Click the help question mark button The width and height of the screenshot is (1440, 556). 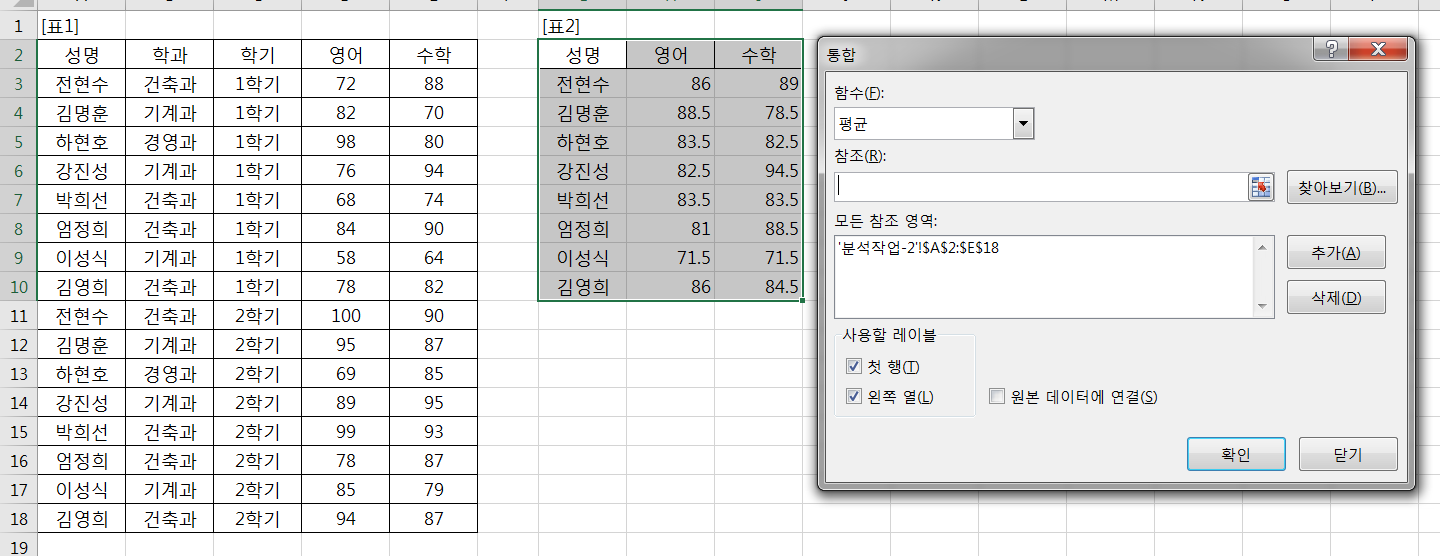pos(1331,50)
